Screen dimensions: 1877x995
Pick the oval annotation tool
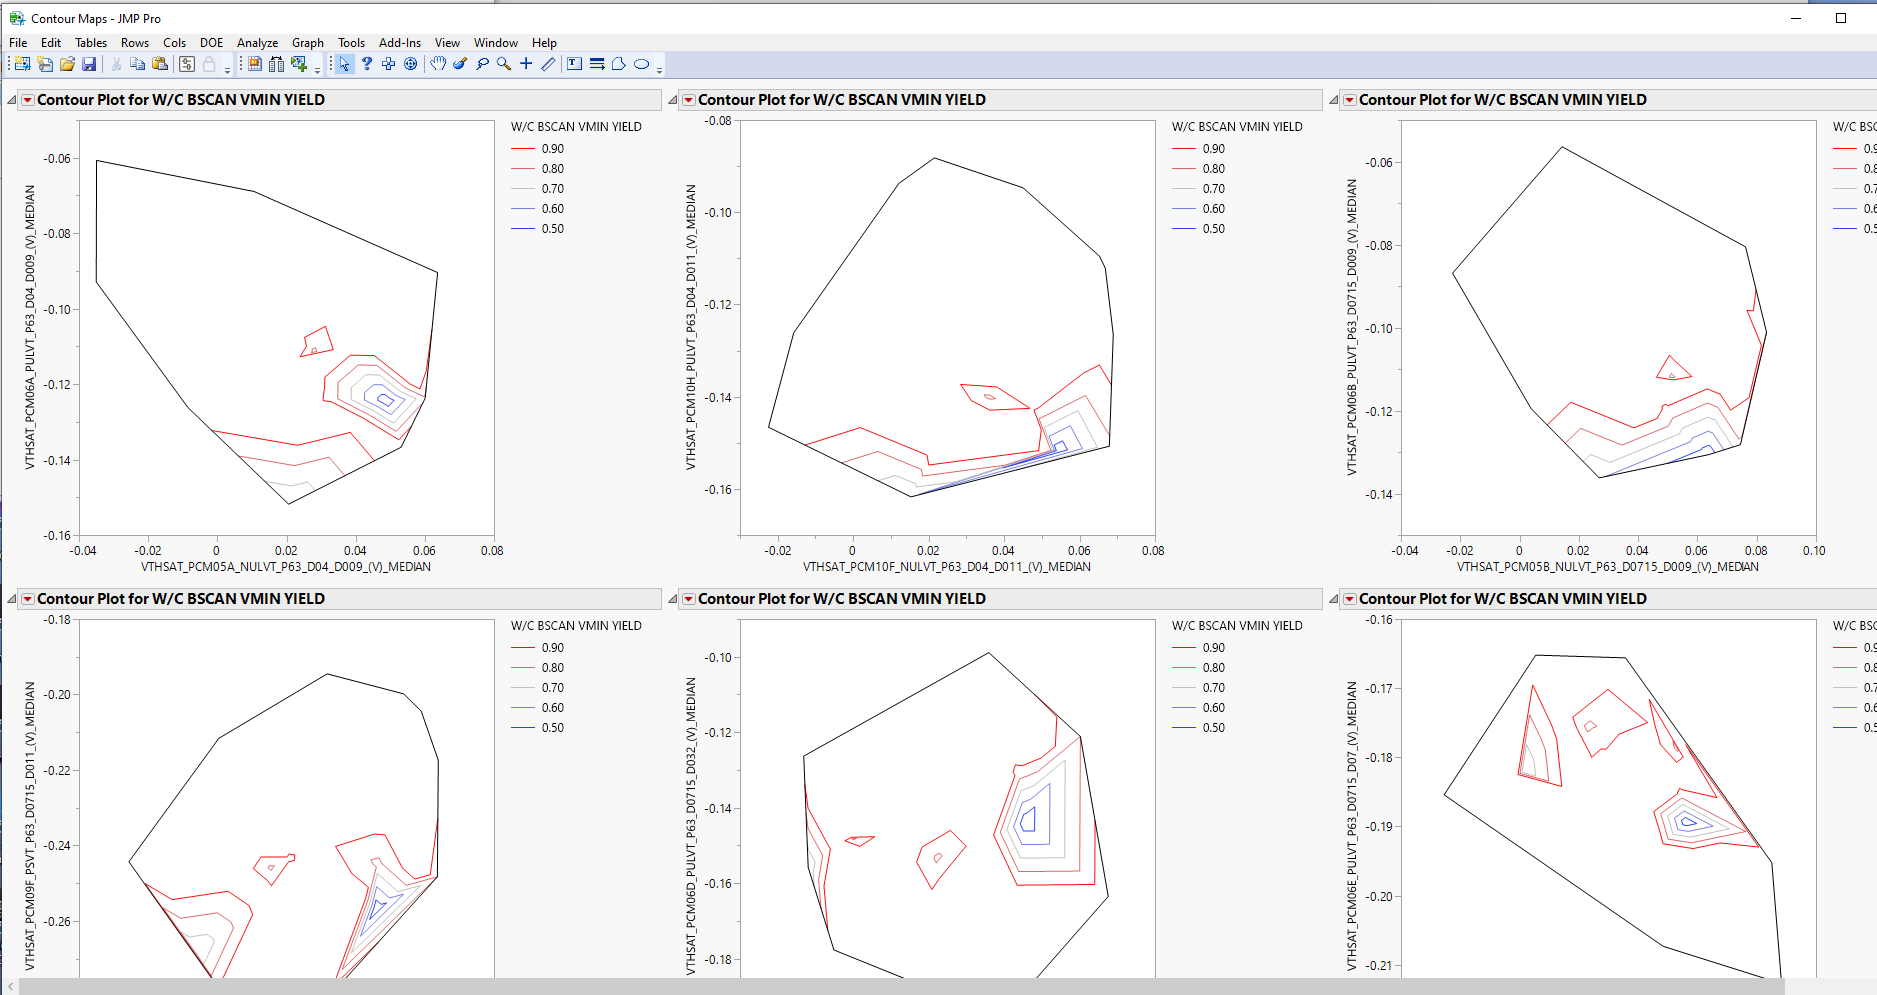pyautogui.click(x=641, y=64)
